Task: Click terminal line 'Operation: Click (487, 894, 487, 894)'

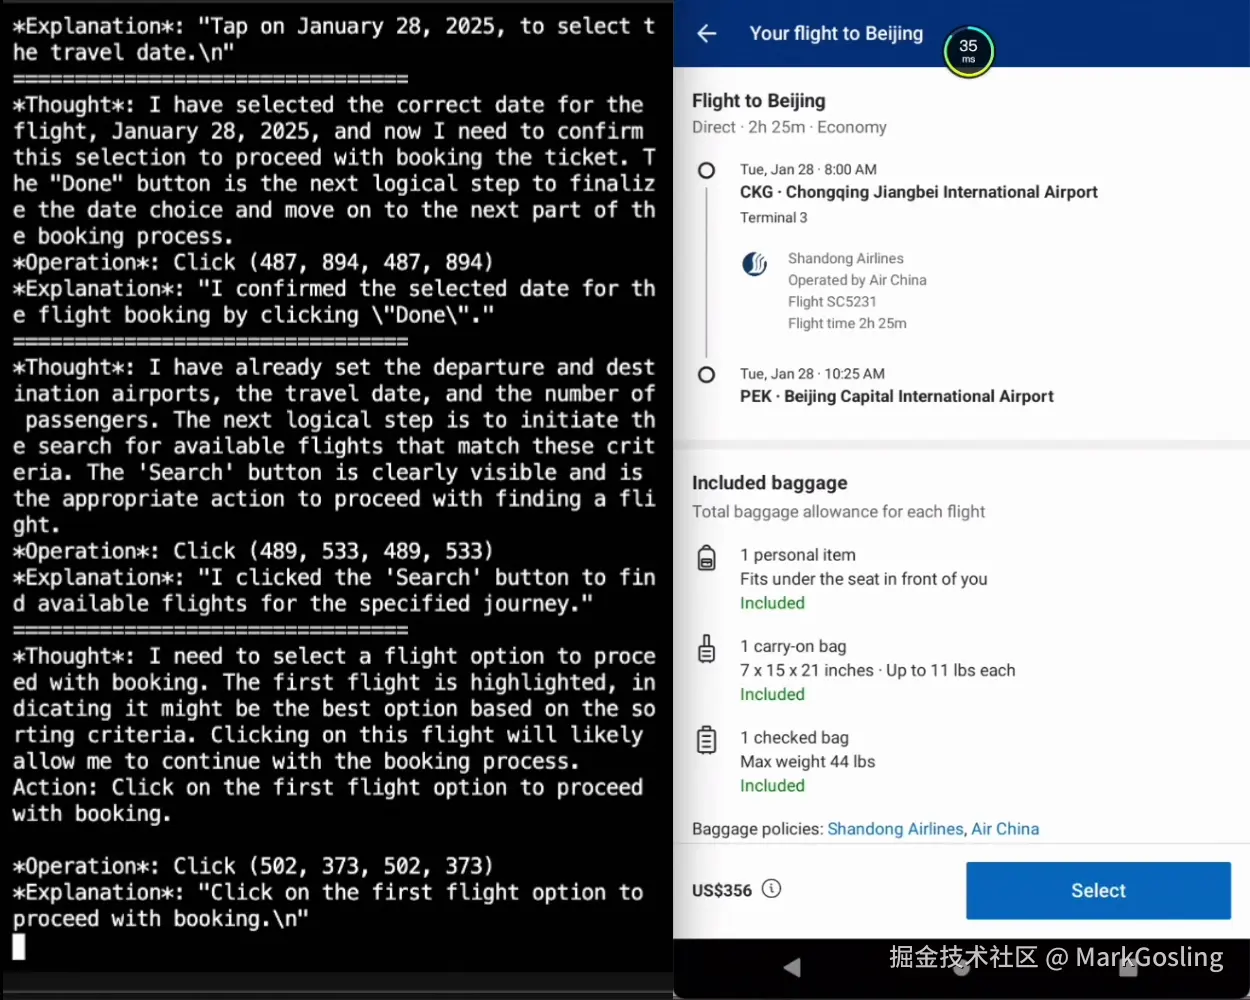Action: pos(253,262)
